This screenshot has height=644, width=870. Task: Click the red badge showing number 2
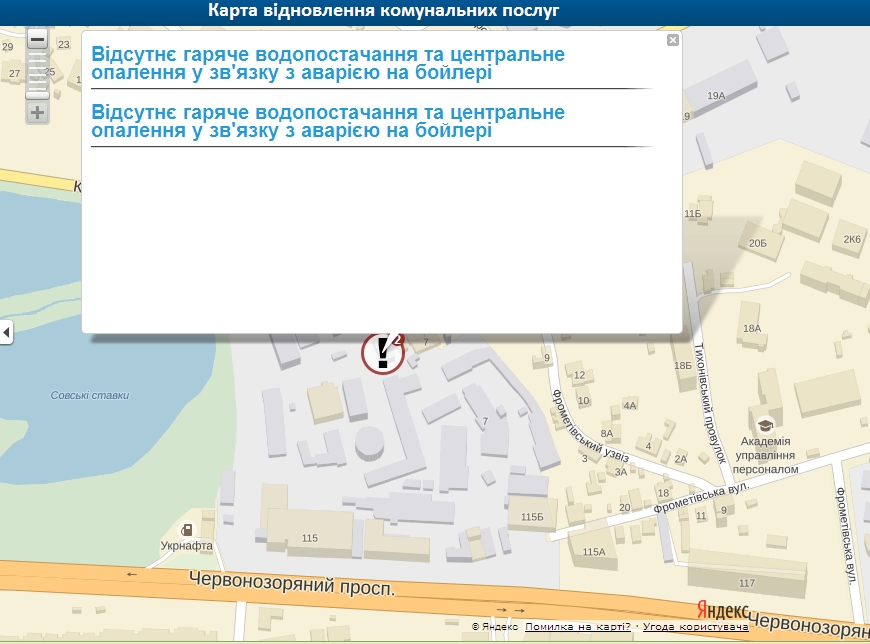[399, 339]
